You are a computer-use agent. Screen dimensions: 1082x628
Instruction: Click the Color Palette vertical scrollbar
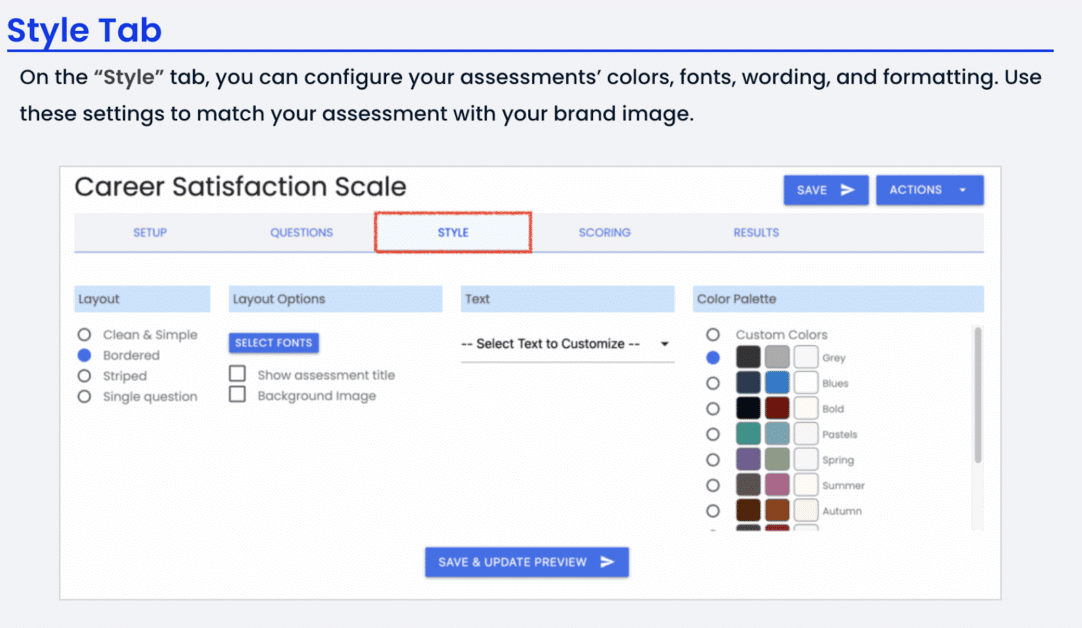(977, 393)
